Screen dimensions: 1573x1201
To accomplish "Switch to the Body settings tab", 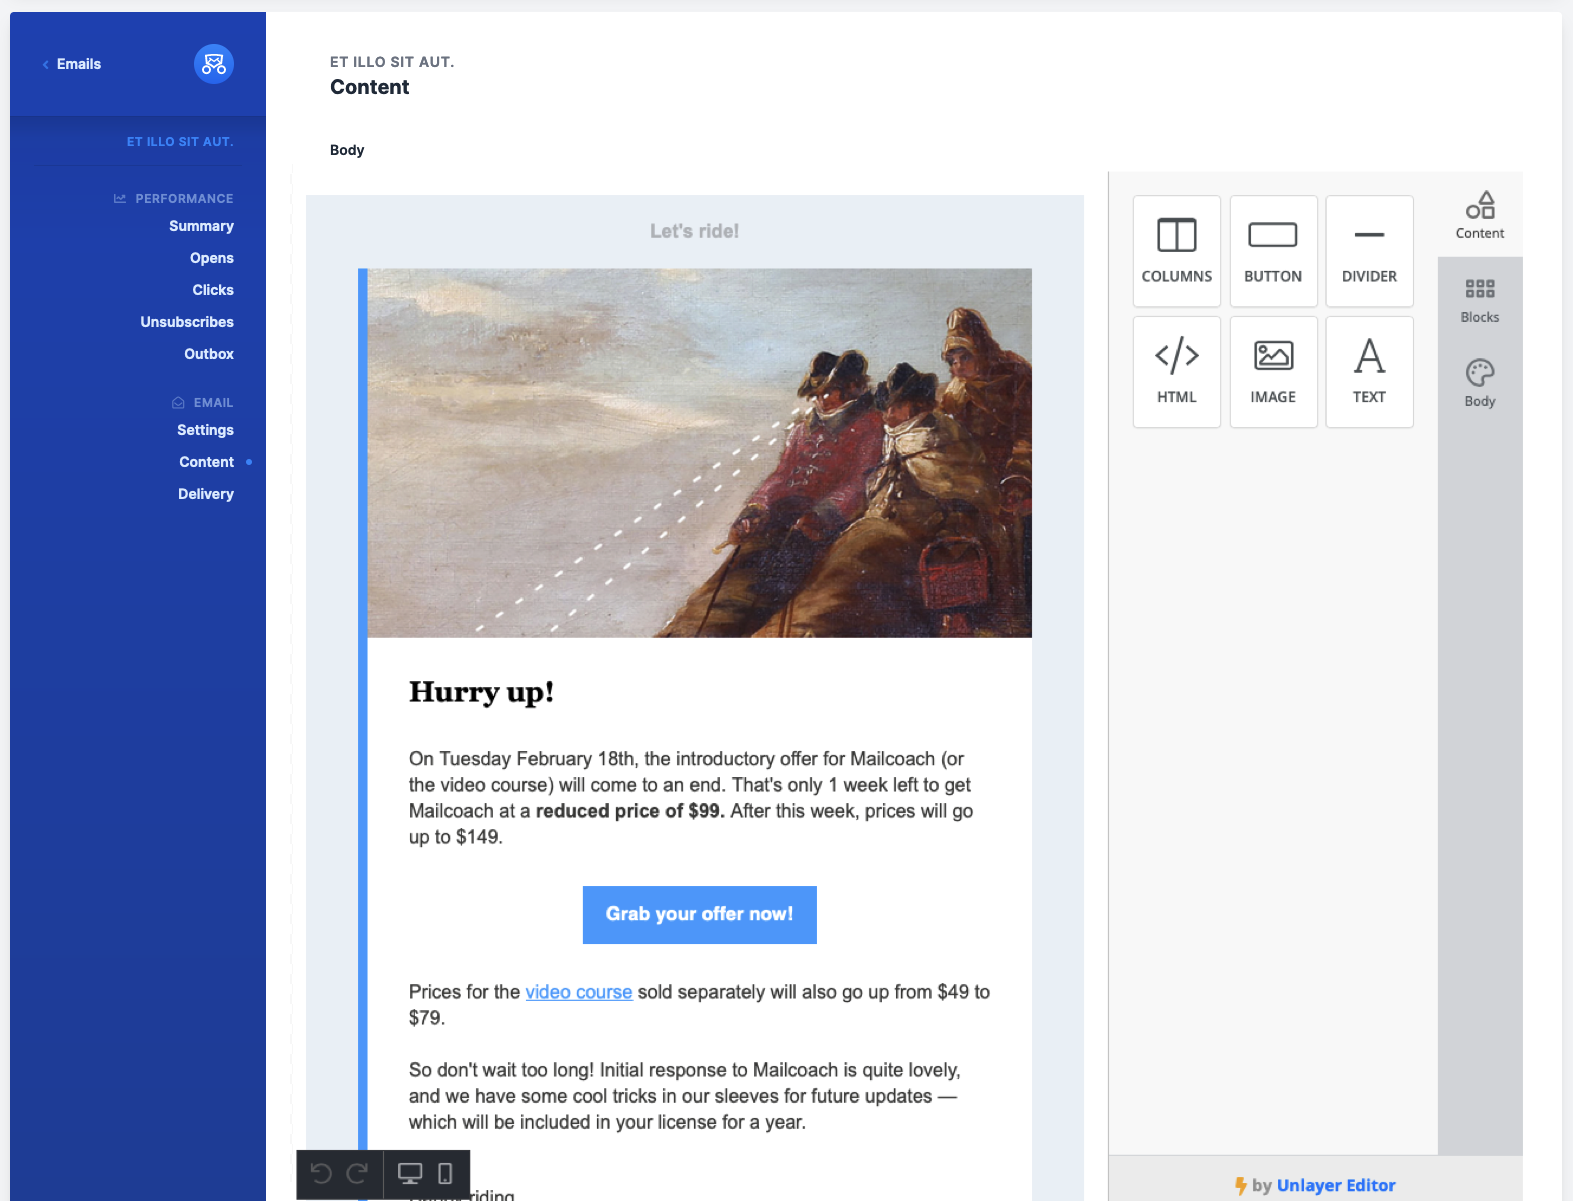I will (1480, 383).
